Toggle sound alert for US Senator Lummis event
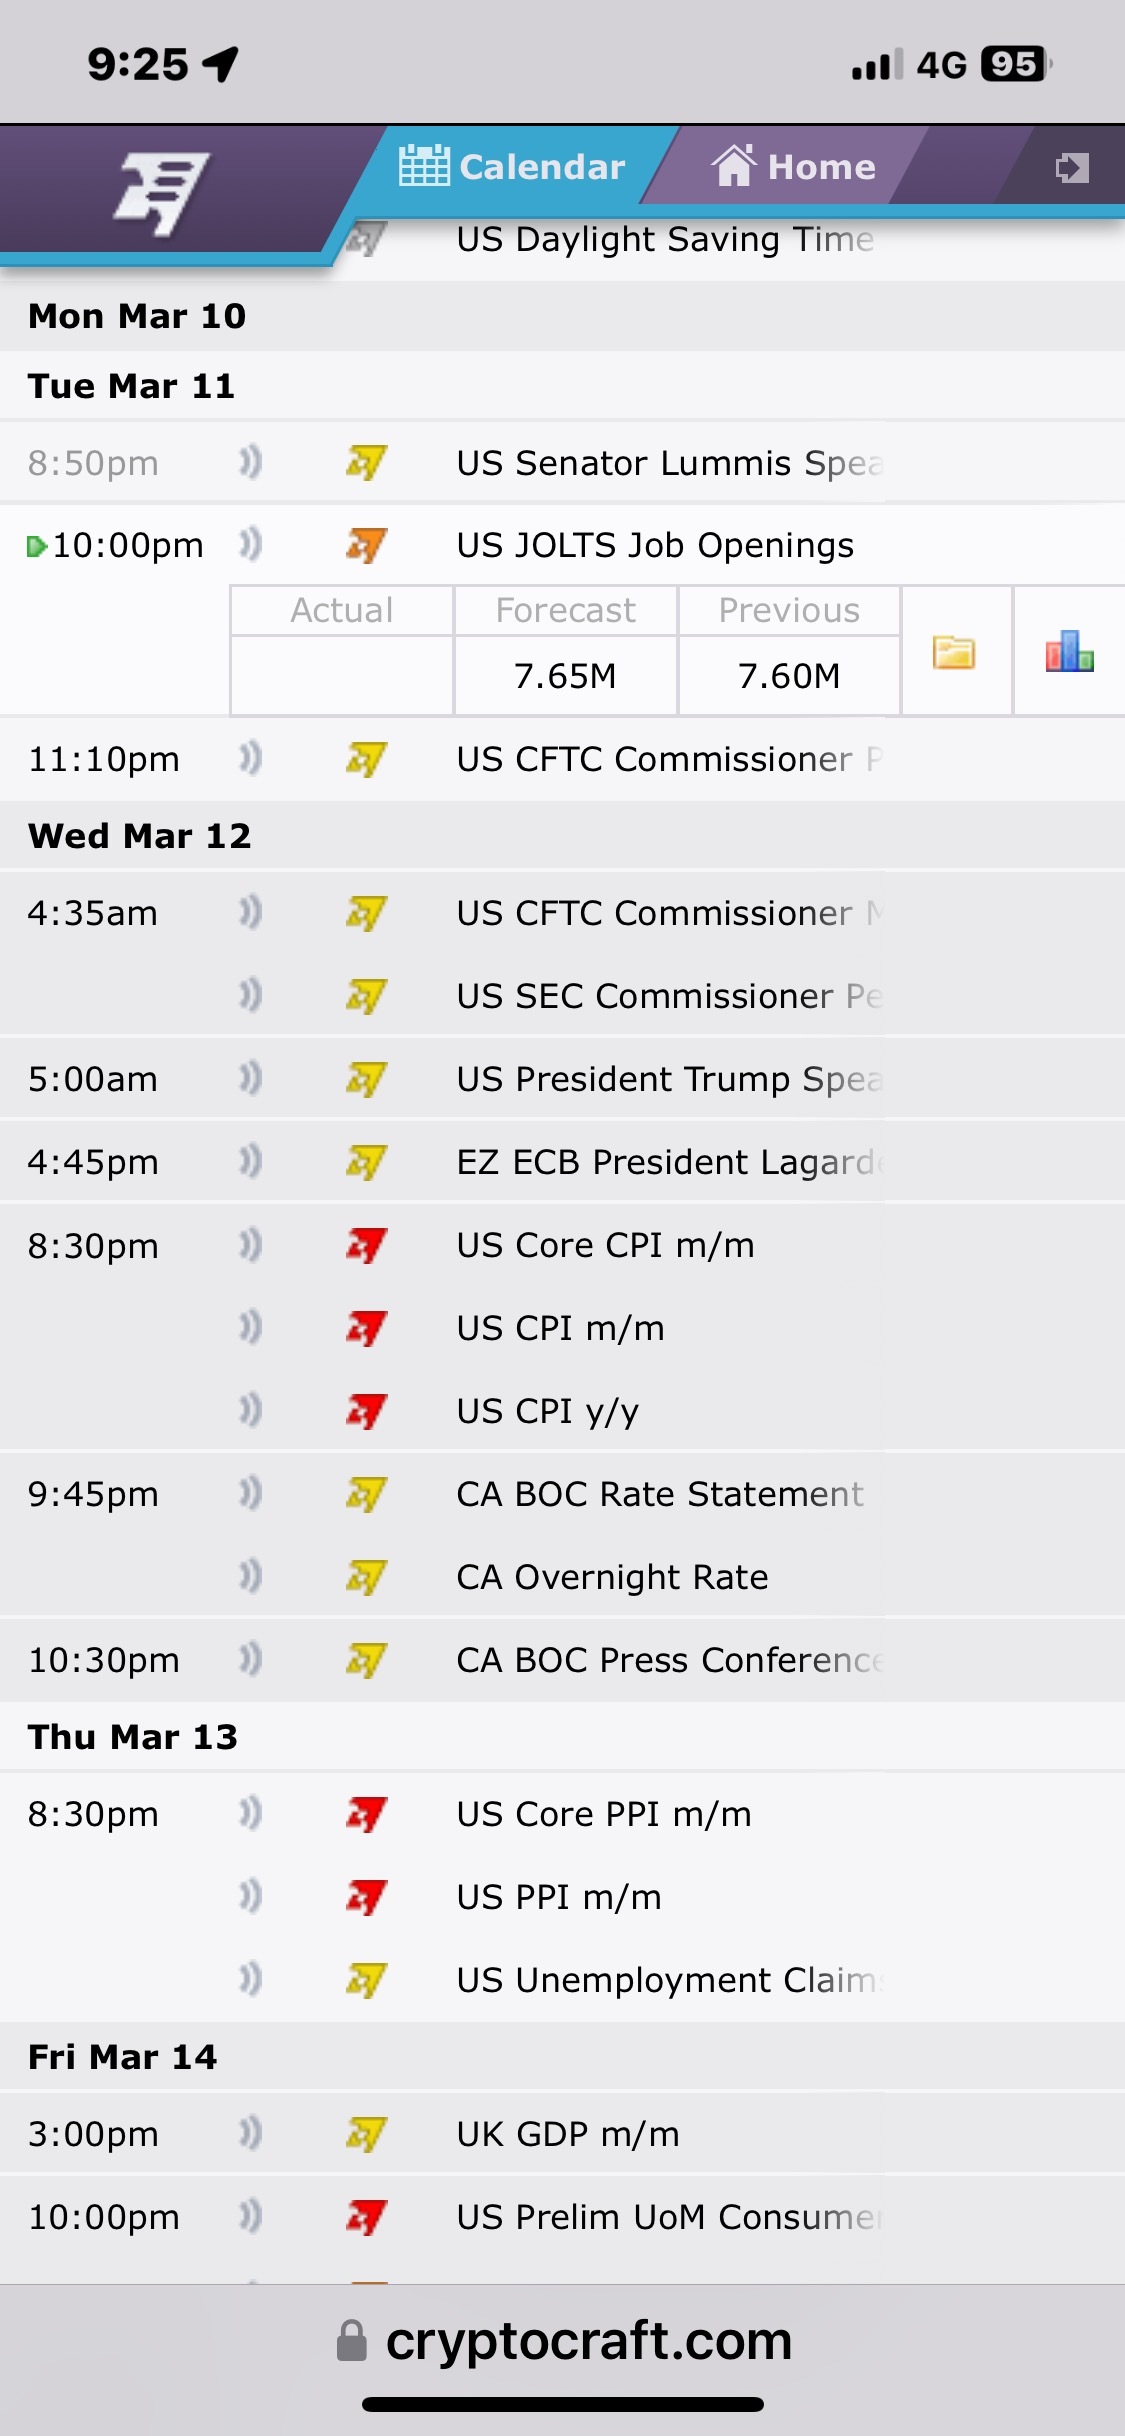Screen dimensions: 1125x2436 (x=250, y=463)
